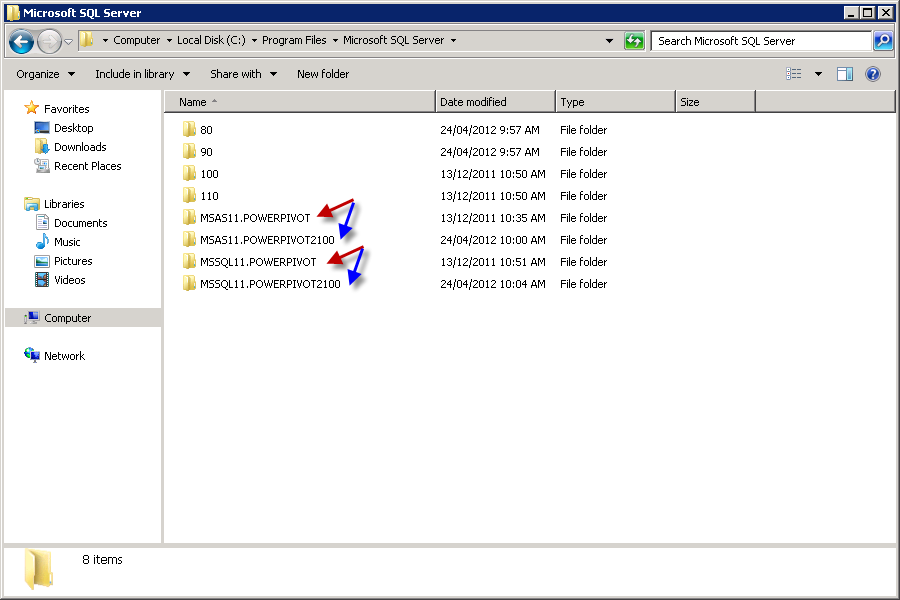Open the Videos library
The width and height of the screenshot is (900, 600).
coord(69,280)
